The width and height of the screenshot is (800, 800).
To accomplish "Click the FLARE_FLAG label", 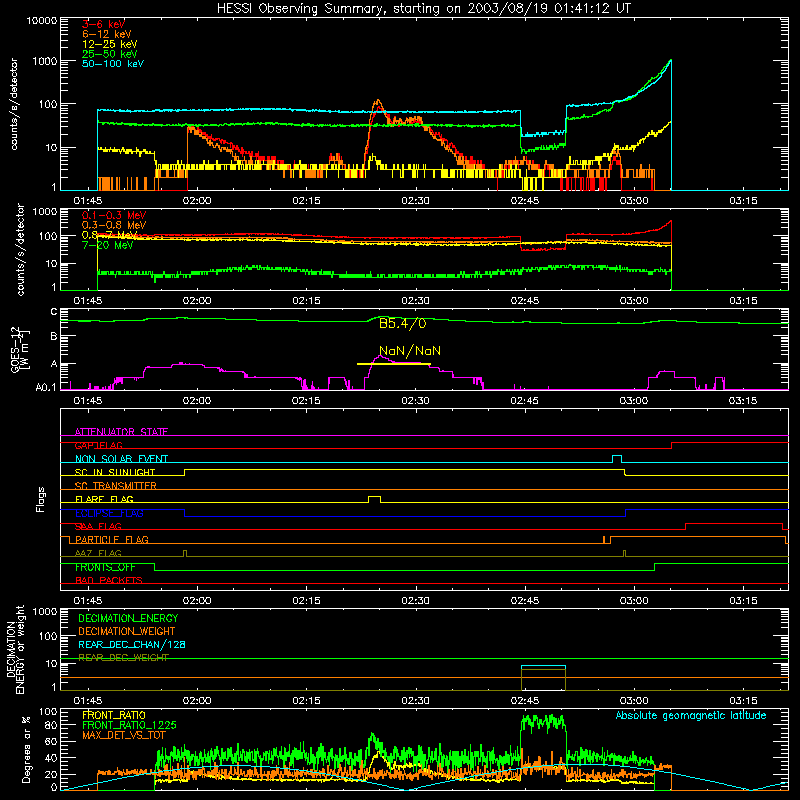I will point(104,499).
